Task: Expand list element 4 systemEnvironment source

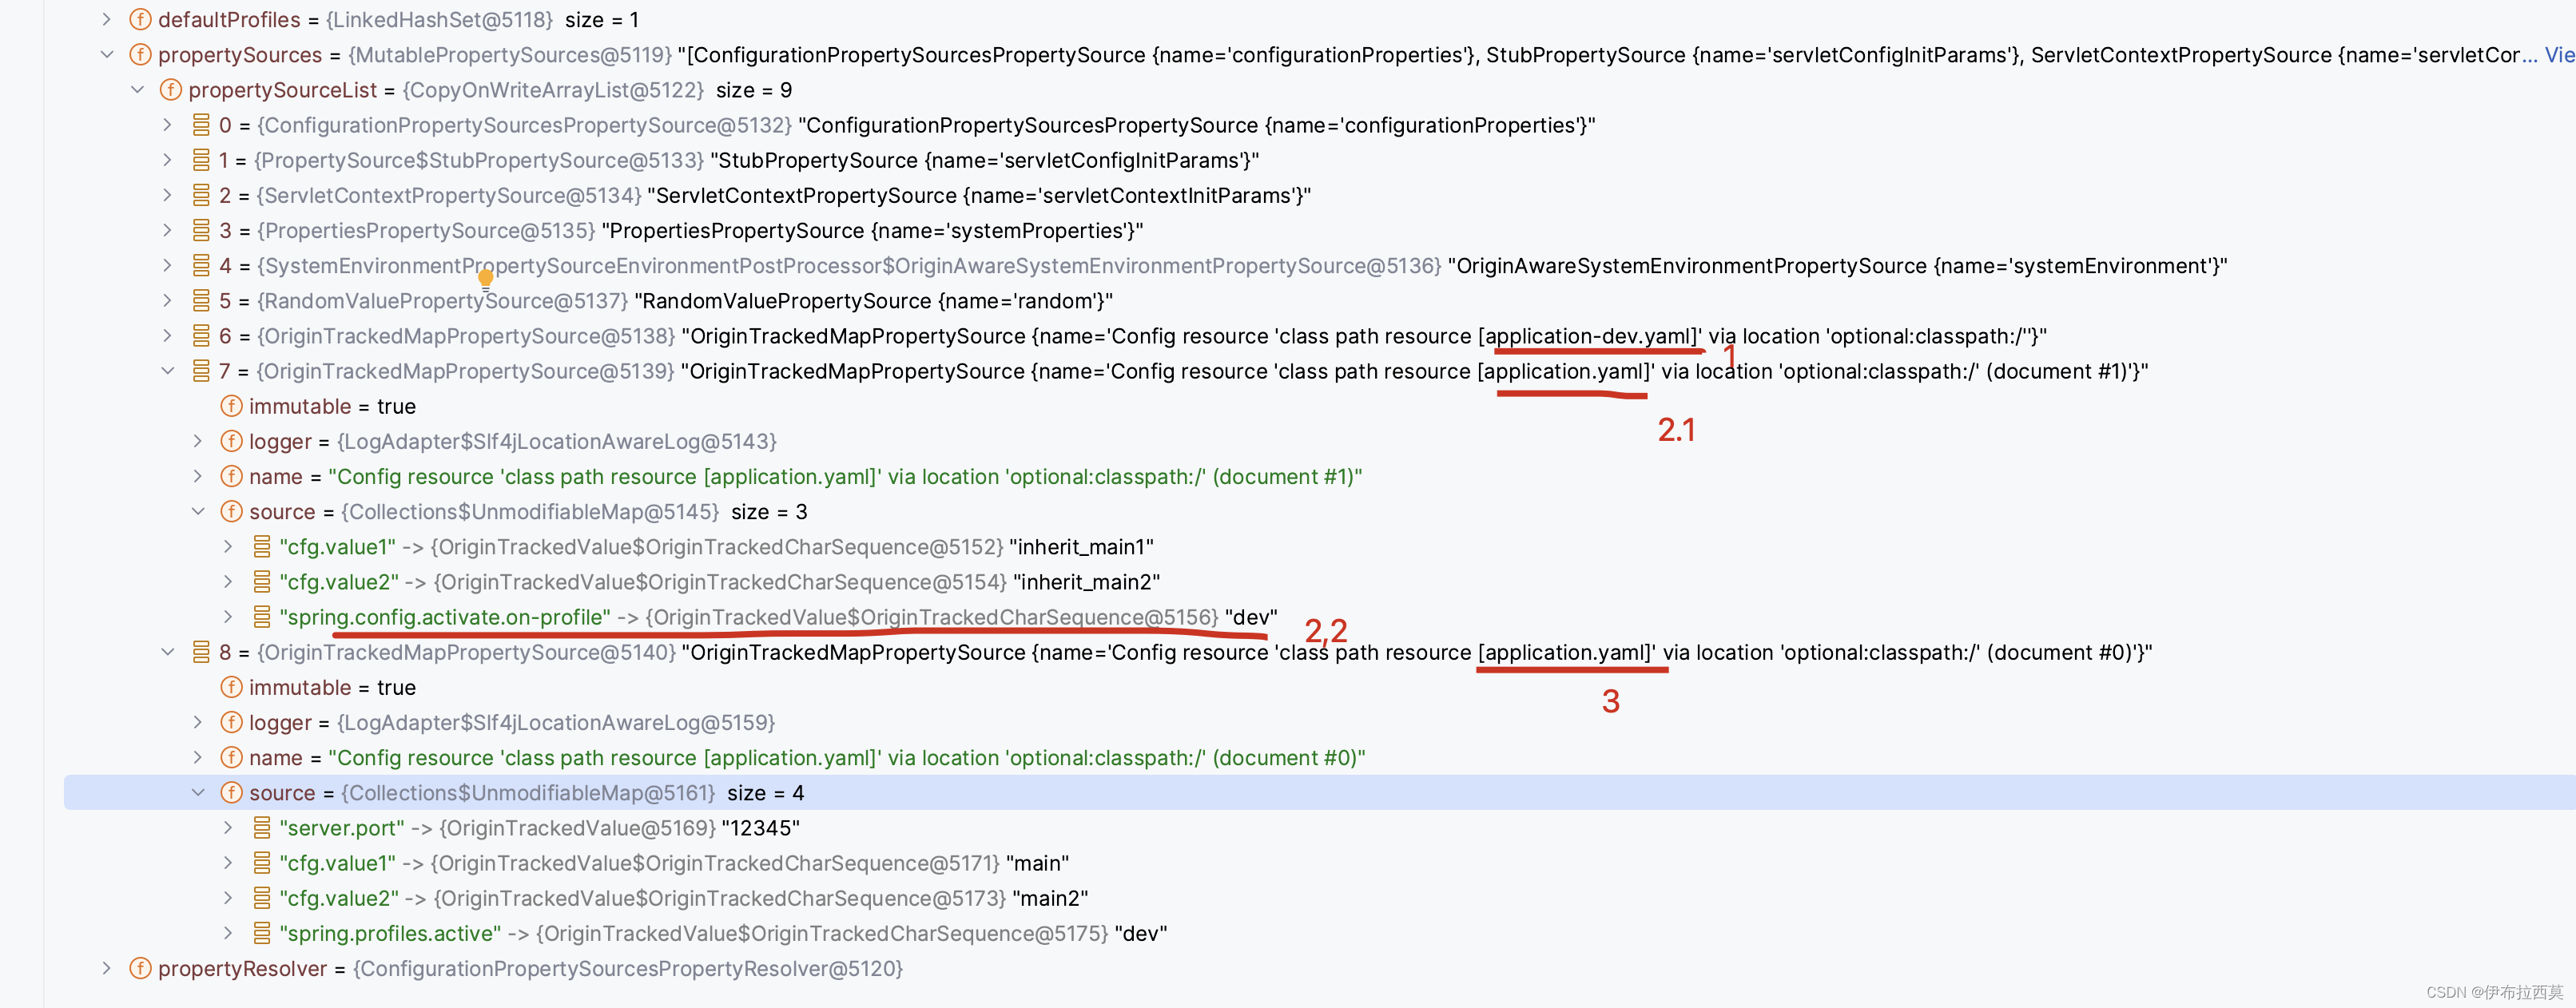Action: pyautogui.click(x=168, y=265)
